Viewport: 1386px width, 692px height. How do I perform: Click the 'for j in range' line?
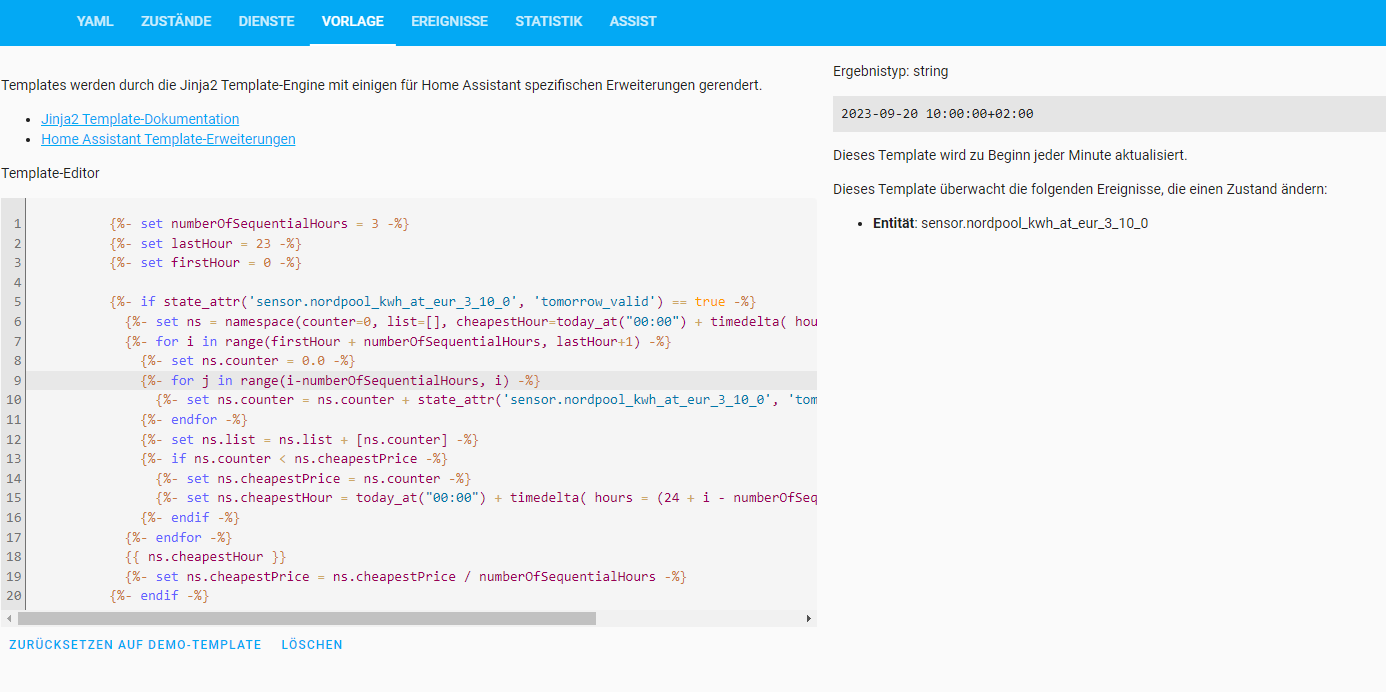tap(340, 381)
